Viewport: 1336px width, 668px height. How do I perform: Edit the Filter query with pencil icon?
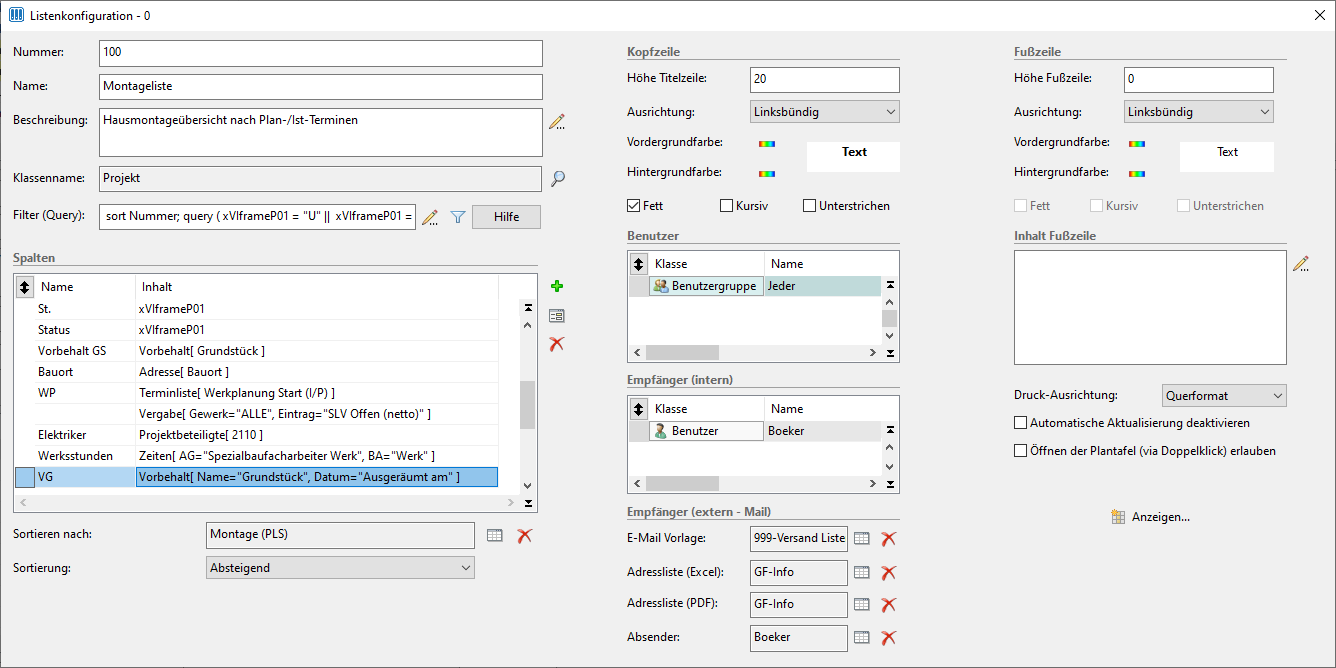(x=431, y=217)
